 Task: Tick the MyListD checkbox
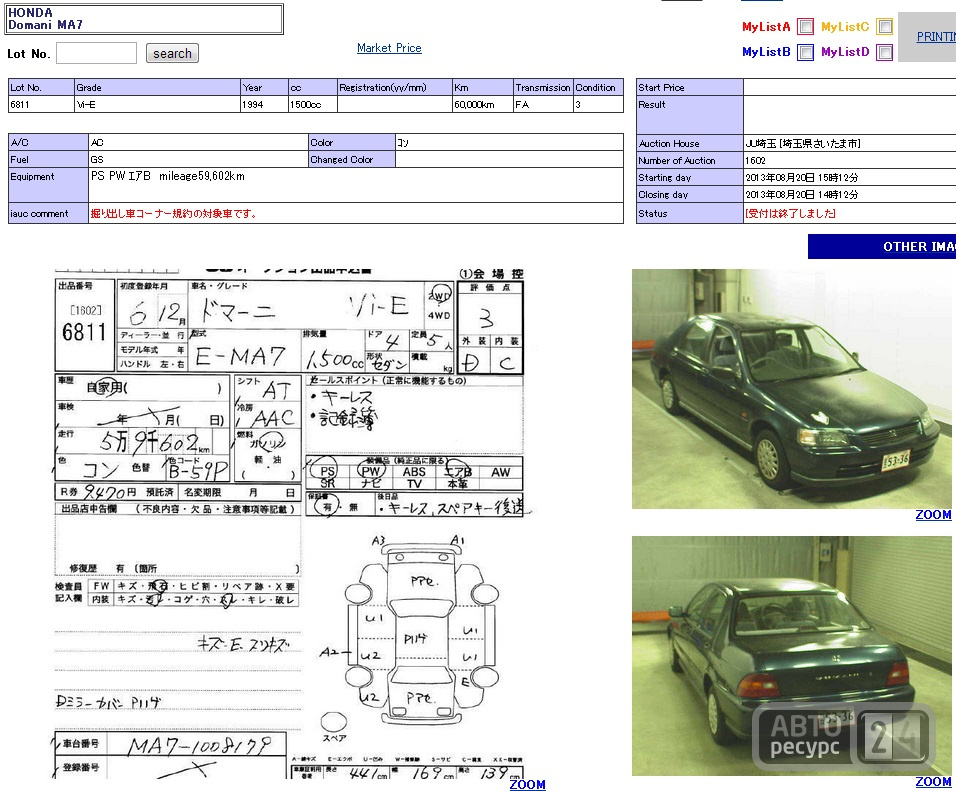click(885, 52)
